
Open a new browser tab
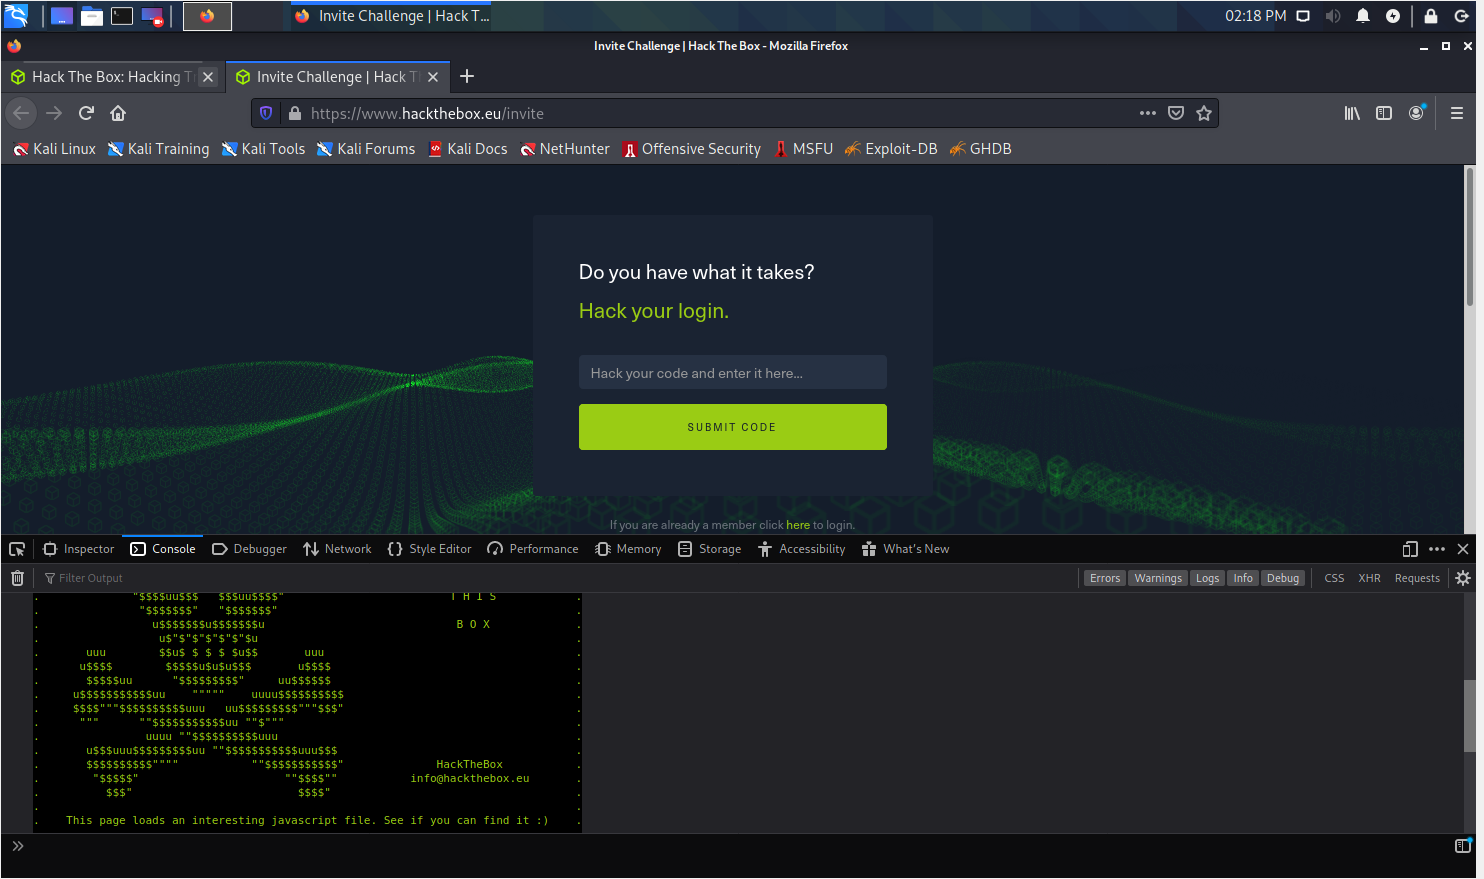(x=467, y=76)
